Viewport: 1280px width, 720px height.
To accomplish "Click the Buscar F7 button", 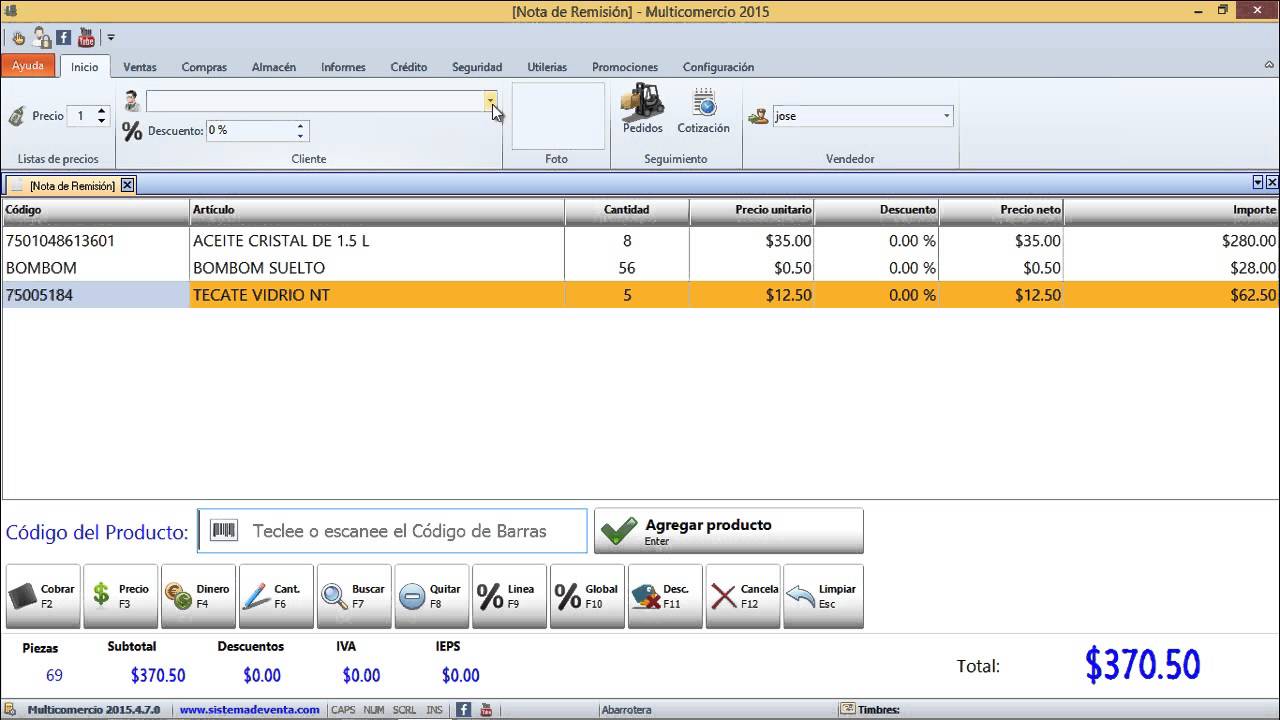I will coord(355,597).
